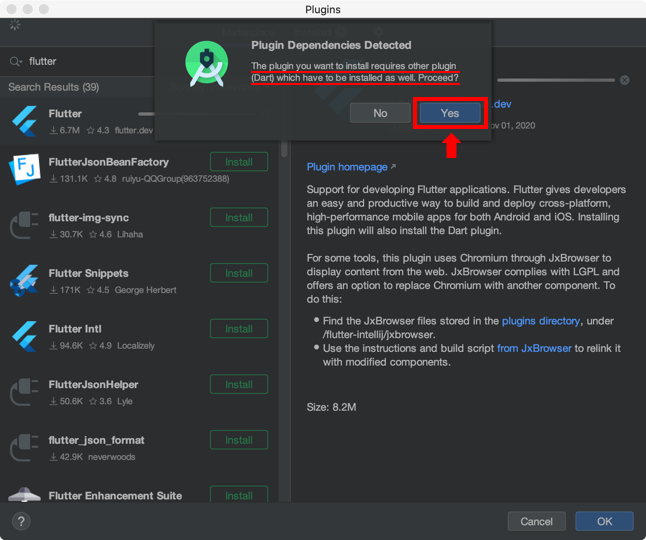Screen dimensions: 646x540
Task: Click the OK button at the bottom
Action: point(604,521)
